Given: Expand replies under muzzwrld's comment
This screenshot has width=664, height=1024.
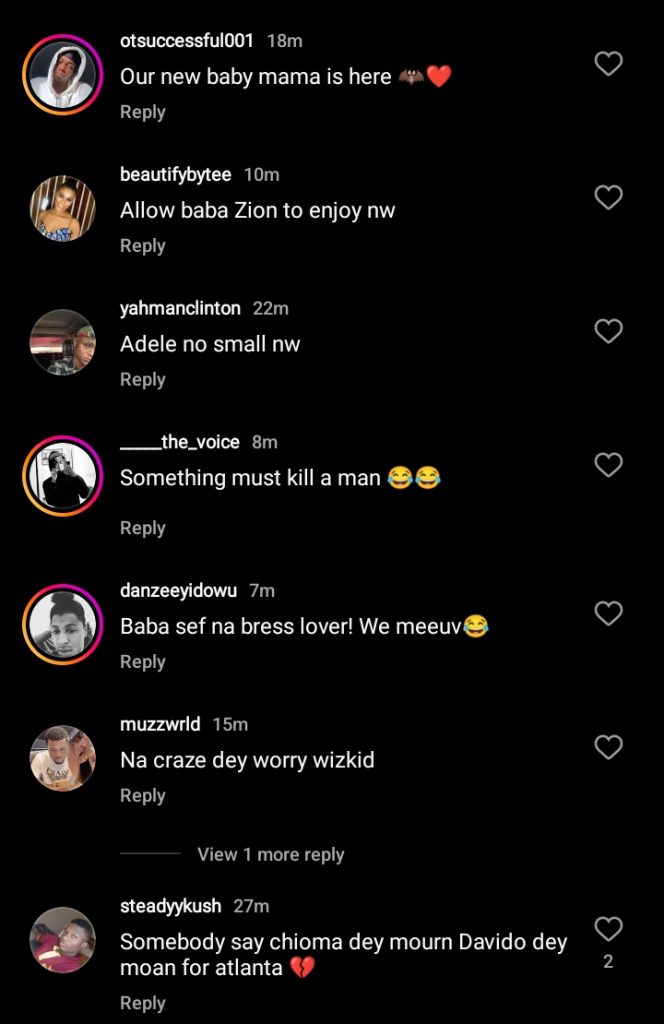Looking at the screenshot, I should (x=269, y=854).
